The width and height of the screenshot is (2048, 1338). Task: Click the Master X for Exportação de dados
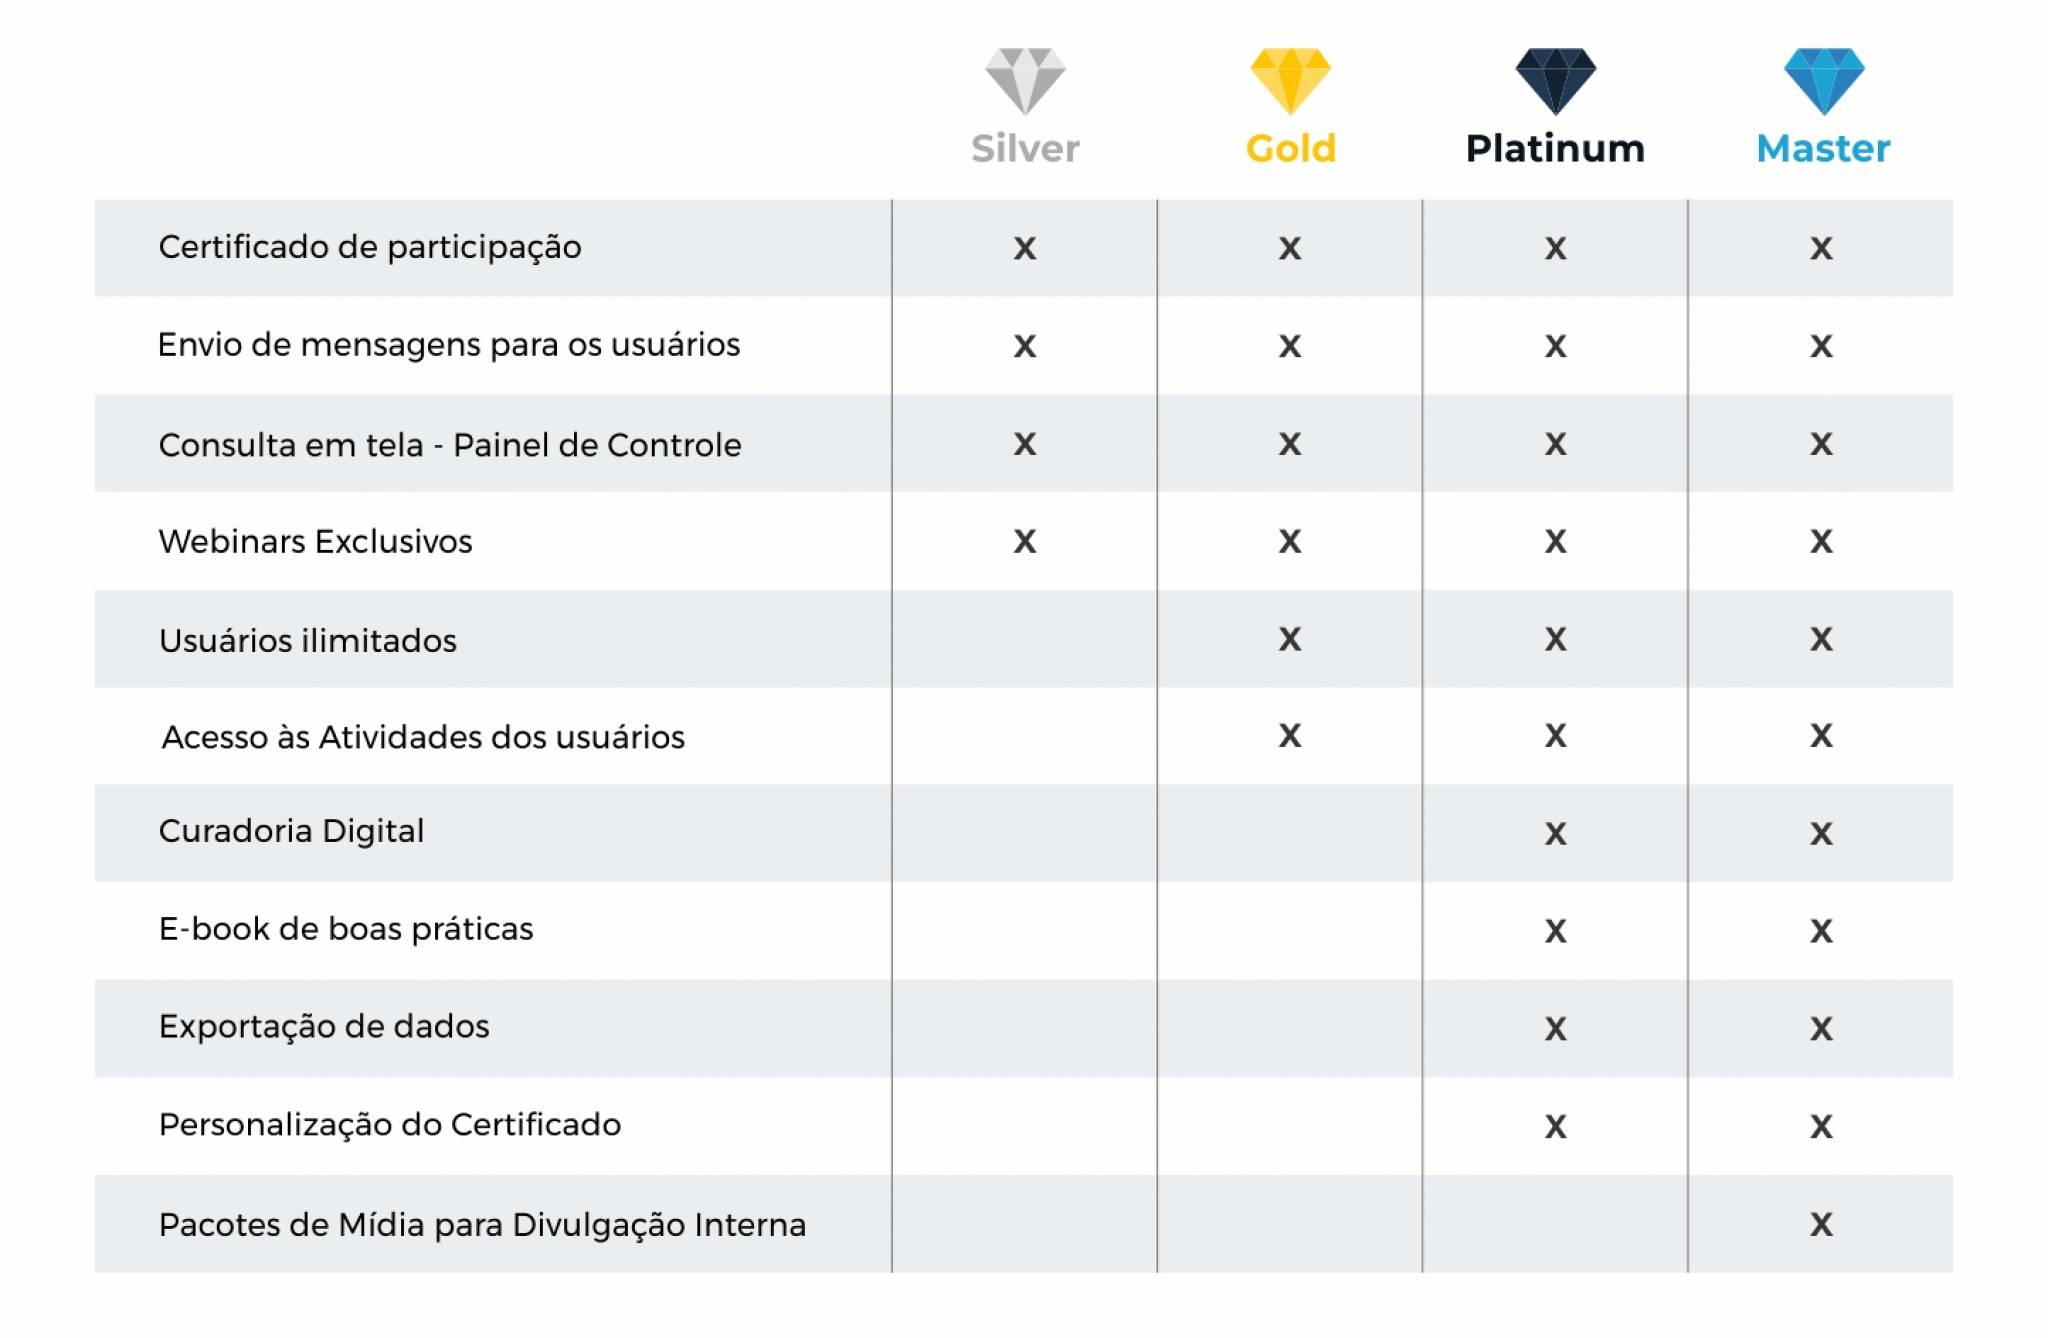[1821, 1028]
